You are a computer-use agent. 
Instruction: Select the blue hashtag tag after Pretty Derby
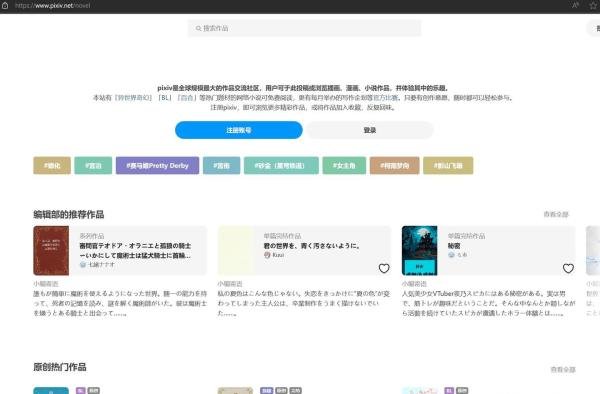tap(222, 166)
